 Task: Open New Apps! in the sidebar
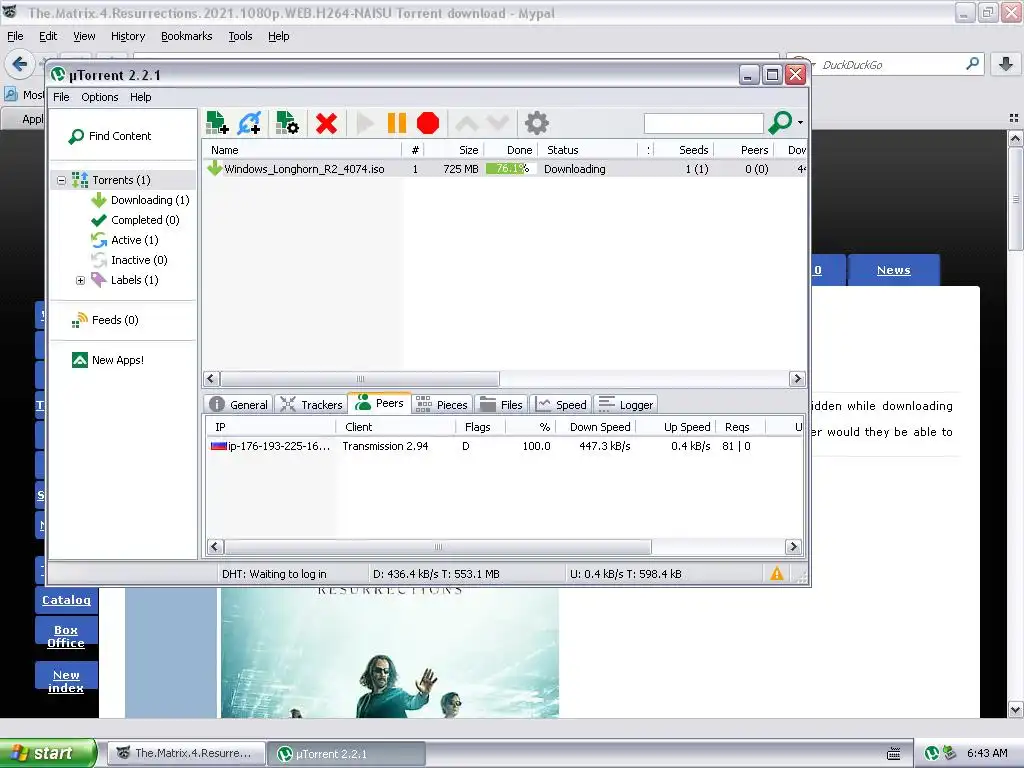[118, 360]
